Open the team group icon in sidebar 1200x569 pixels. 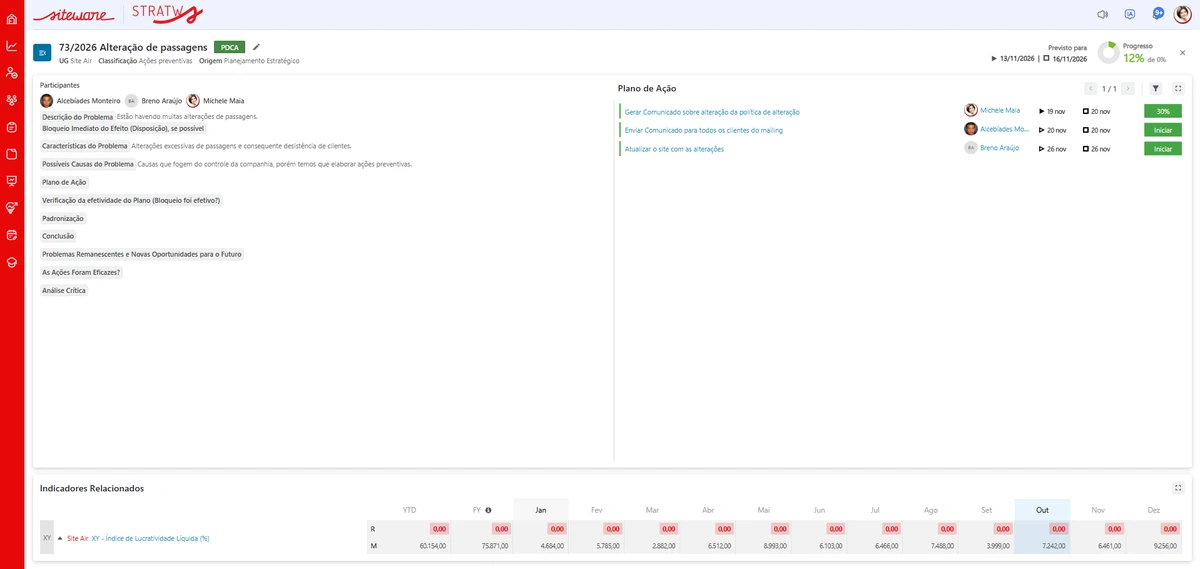point(12,100)
